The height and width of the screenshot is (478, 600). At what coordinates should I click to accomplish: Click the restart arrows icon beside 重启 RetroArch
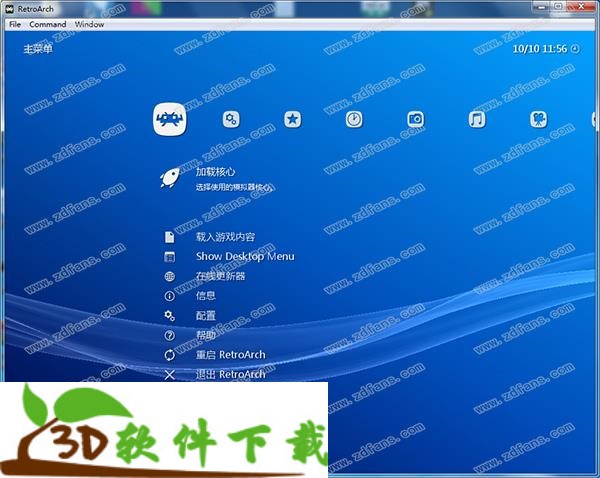(170, 355)
